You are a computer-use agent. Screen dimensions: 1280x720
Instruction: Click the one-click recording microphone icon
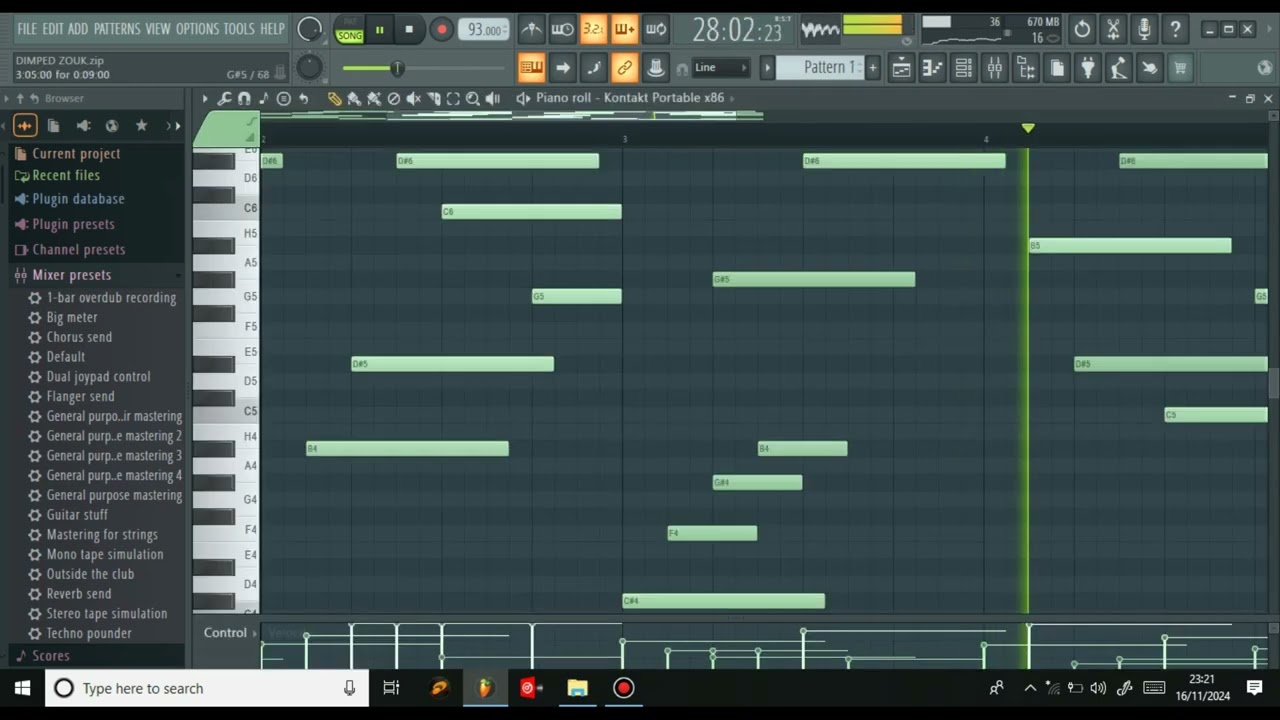1145,29
